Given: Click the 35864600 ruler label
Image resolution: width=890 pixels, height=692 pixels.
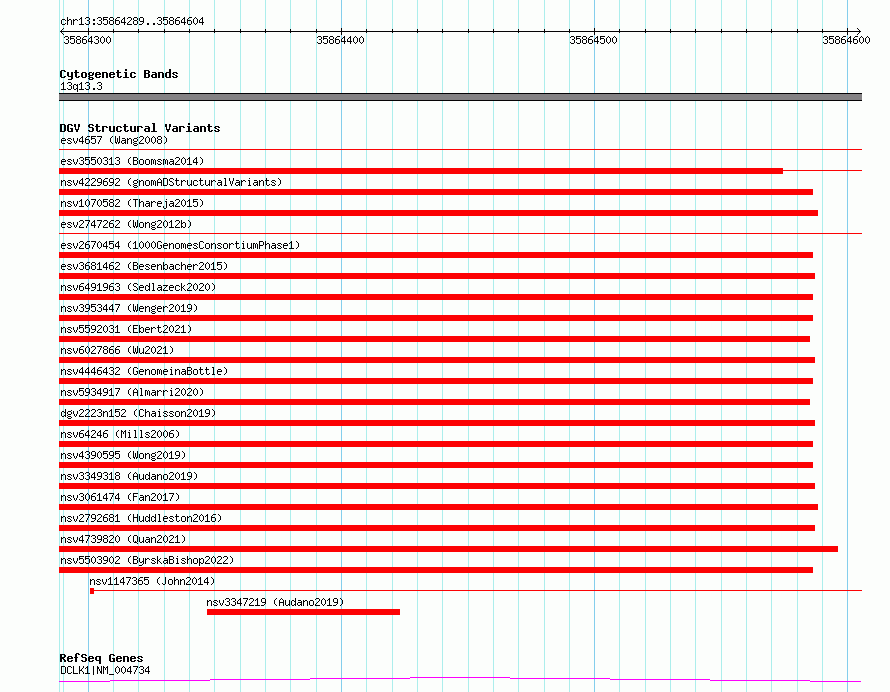Looking at the screenshot, I should pos(846,40).
